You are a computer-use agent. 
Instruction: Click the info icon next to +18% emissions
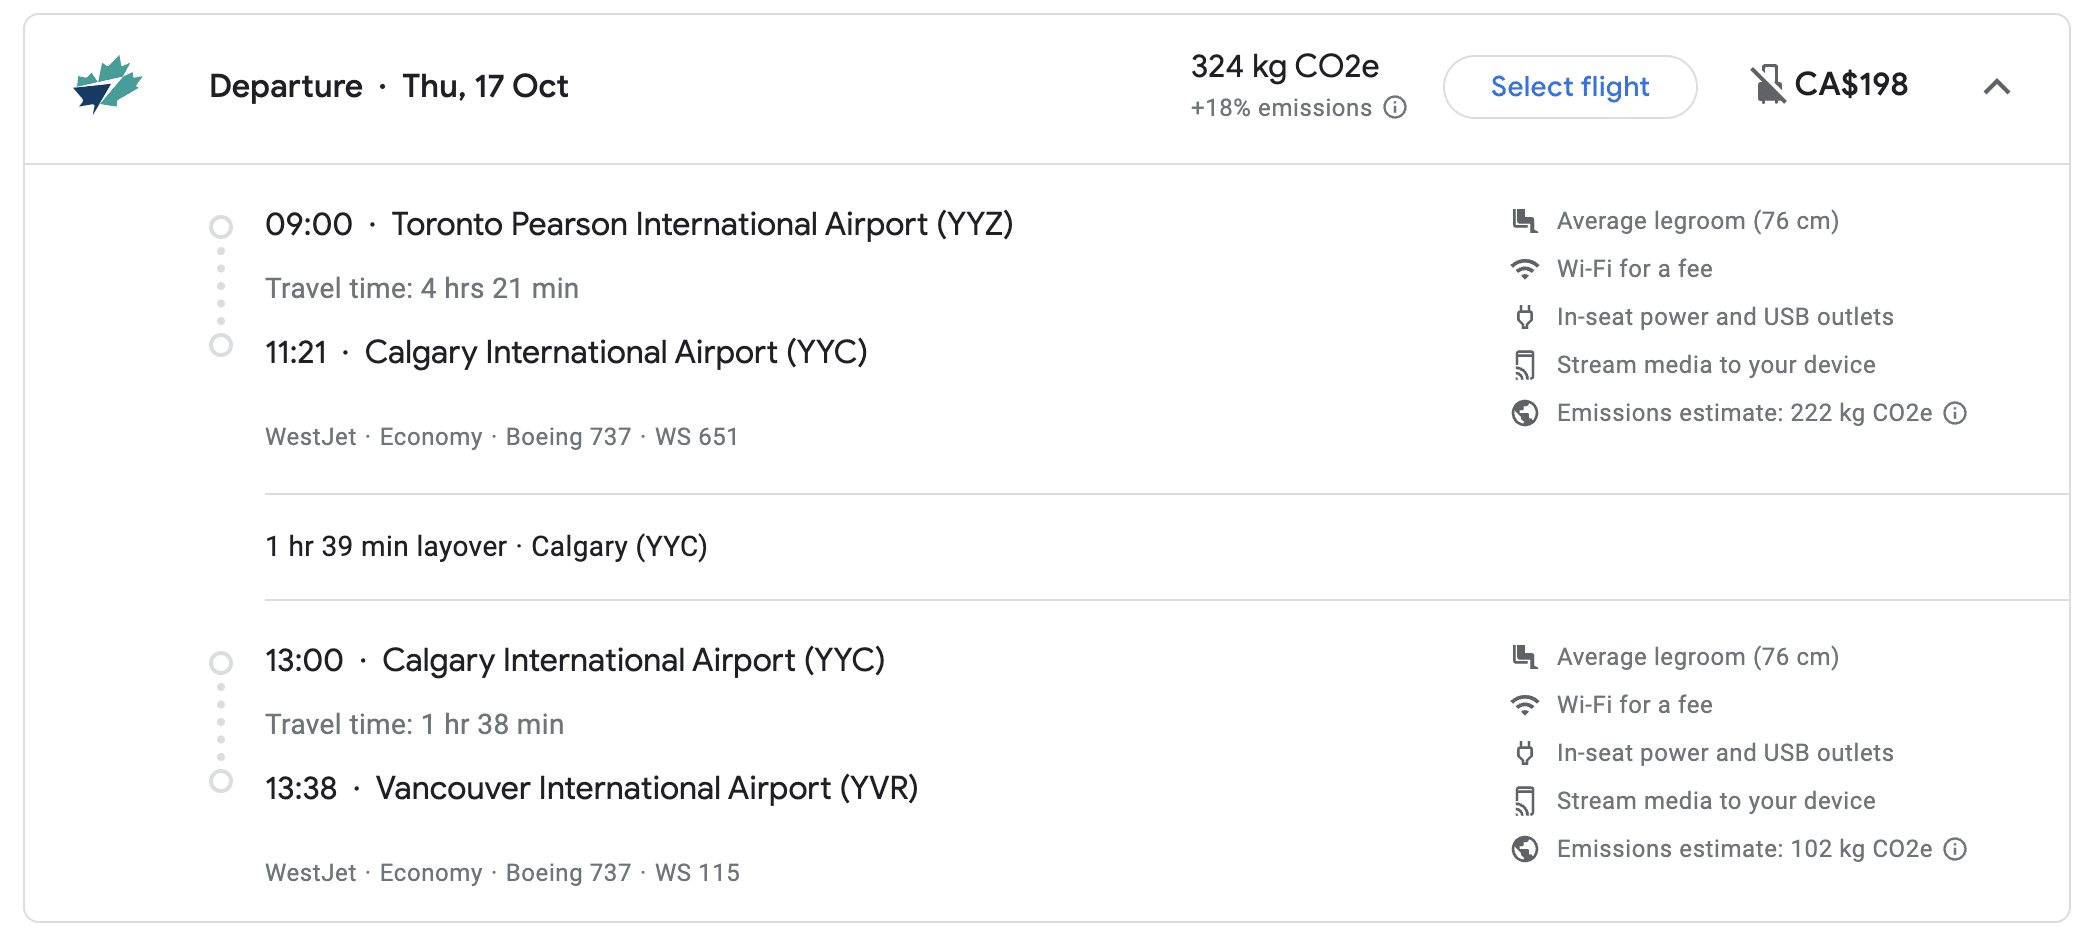(1394, 108)
